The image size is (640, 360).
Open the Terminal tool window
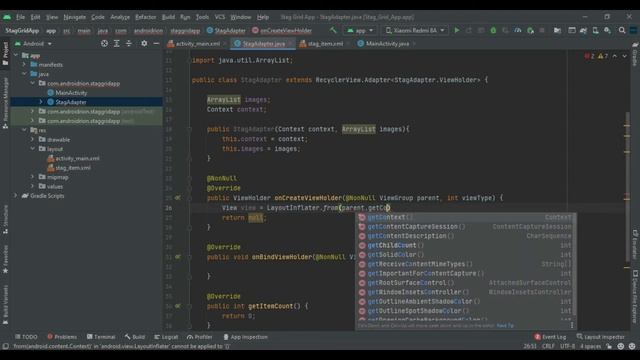[101, 337]
